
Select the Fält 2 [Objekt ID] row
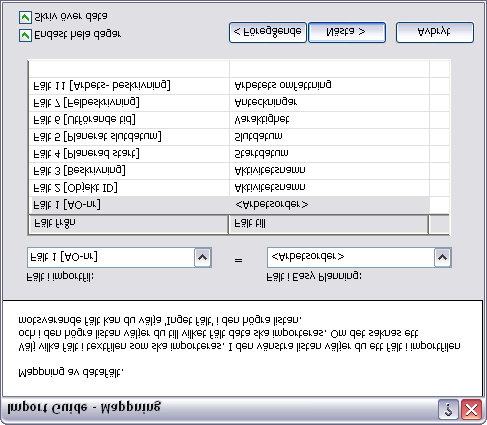tap(229, 188)
